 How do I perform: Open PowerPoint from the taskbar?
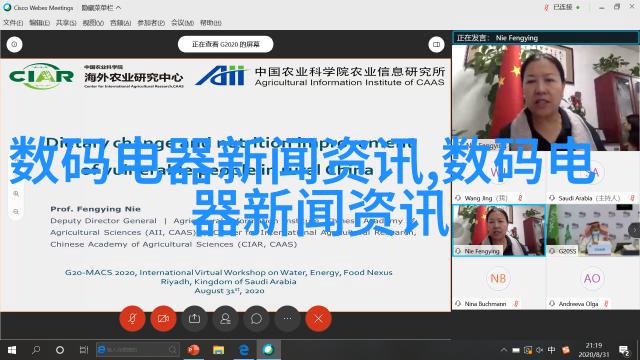(193, 350)
